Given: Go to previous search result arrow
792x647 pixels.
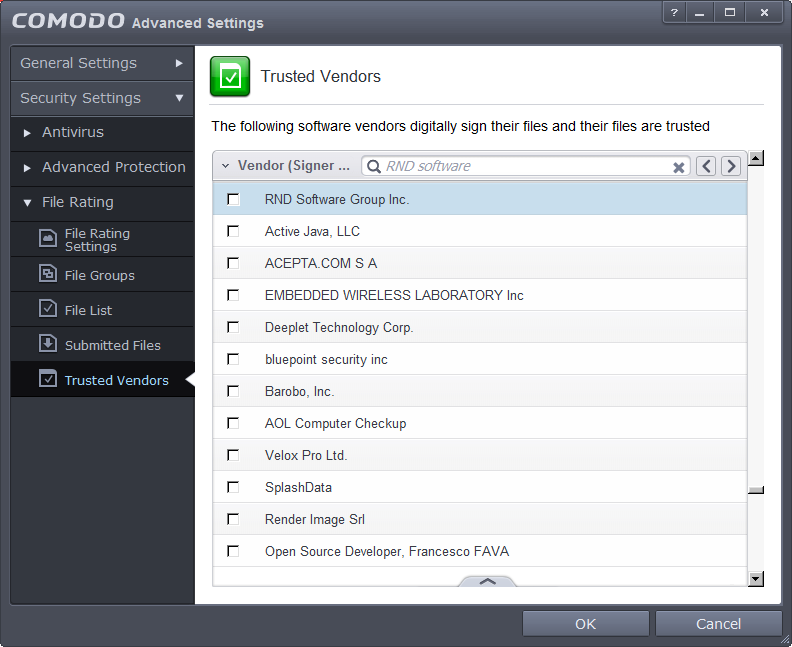Looking at the screenshot, I should point(706,166).
